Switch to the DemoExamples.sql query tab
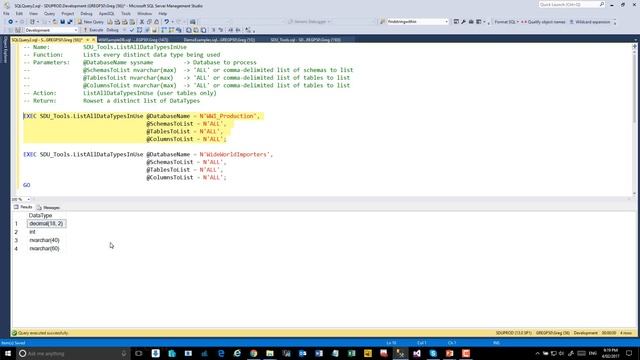This screenshot has width=640, height=360. pos(219,40)
